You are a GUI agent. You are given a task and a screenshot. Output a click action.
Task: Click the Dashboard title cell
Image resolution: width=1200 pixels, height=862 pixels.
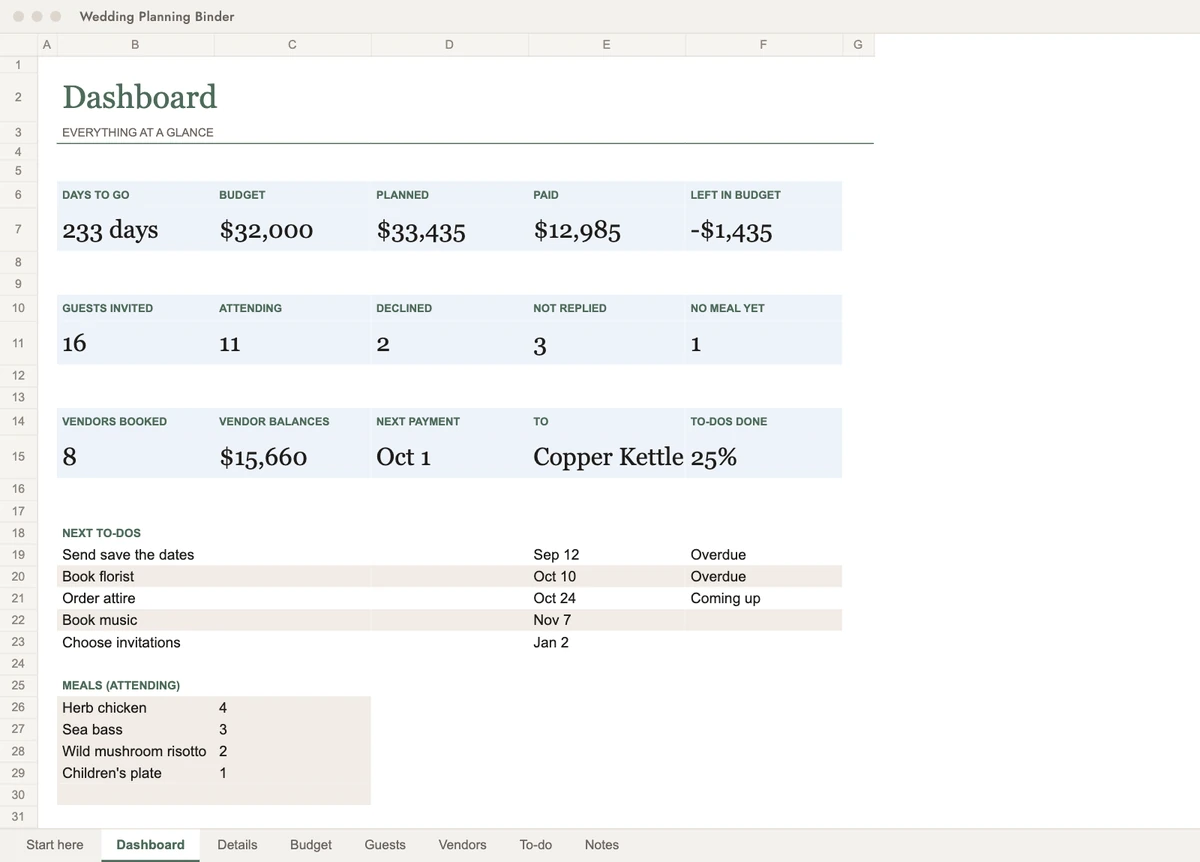click(x=139, y=97)
